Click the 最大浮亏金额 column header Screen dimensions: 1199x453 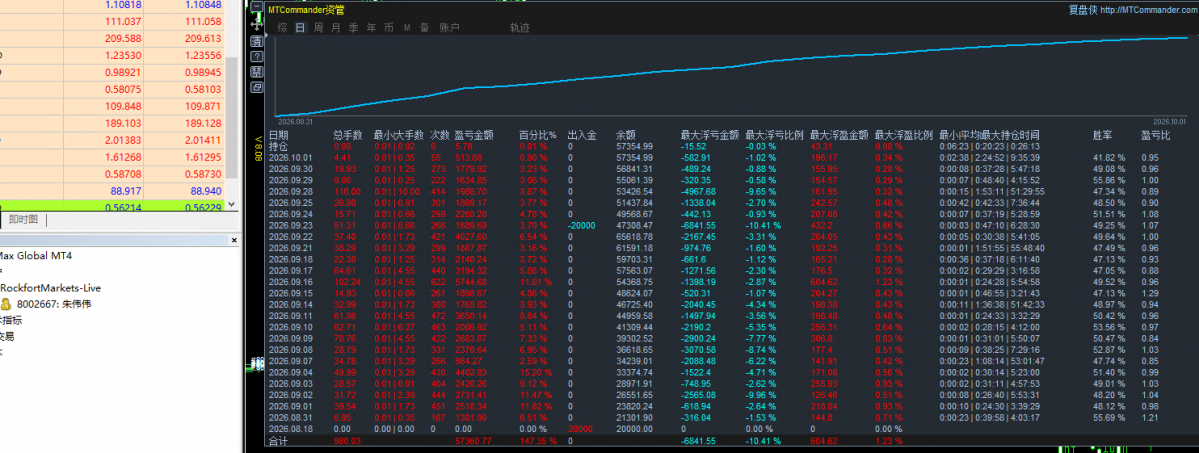[x=710, y=135]
